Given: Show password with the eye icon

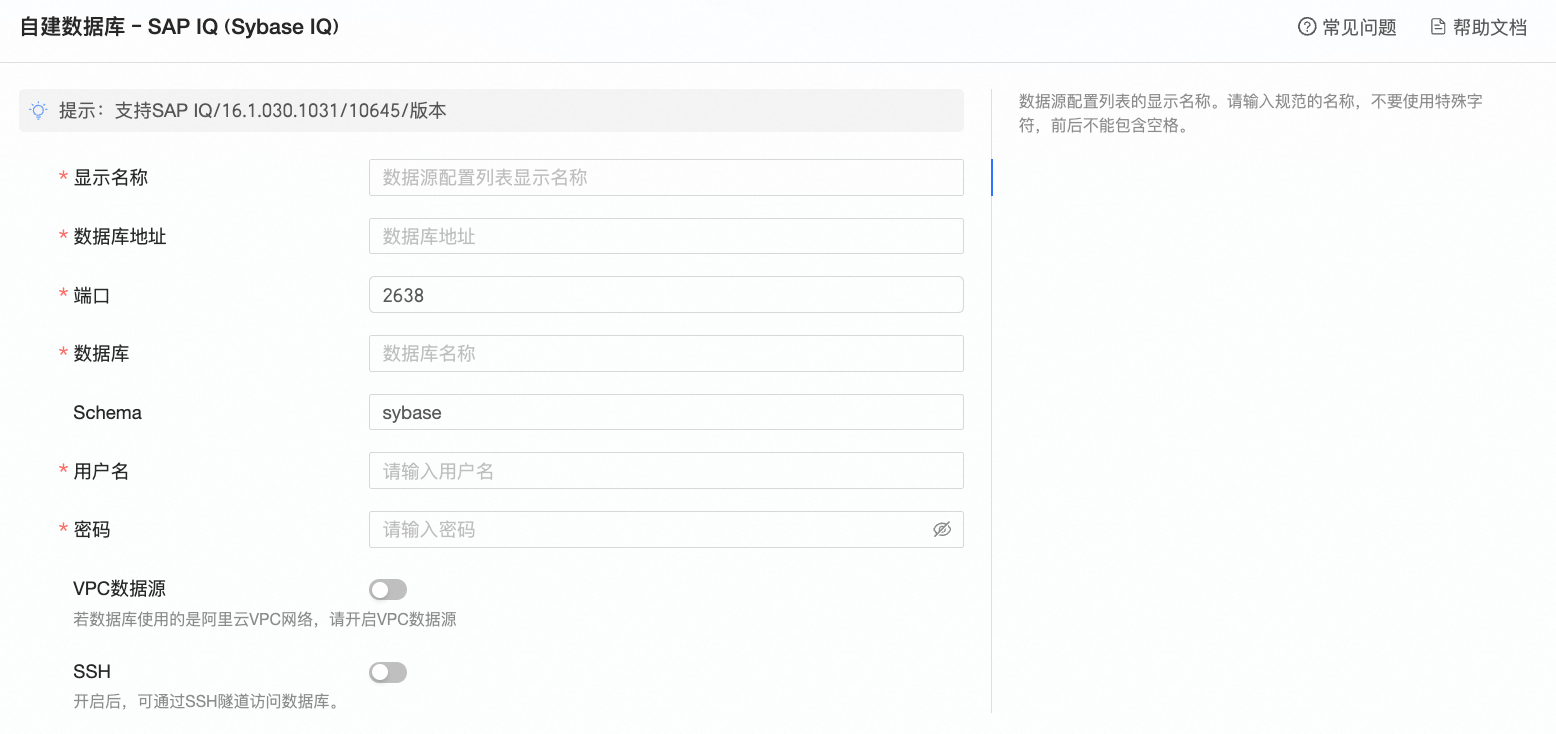Looking at the screenshot, I should click(942, 530).
